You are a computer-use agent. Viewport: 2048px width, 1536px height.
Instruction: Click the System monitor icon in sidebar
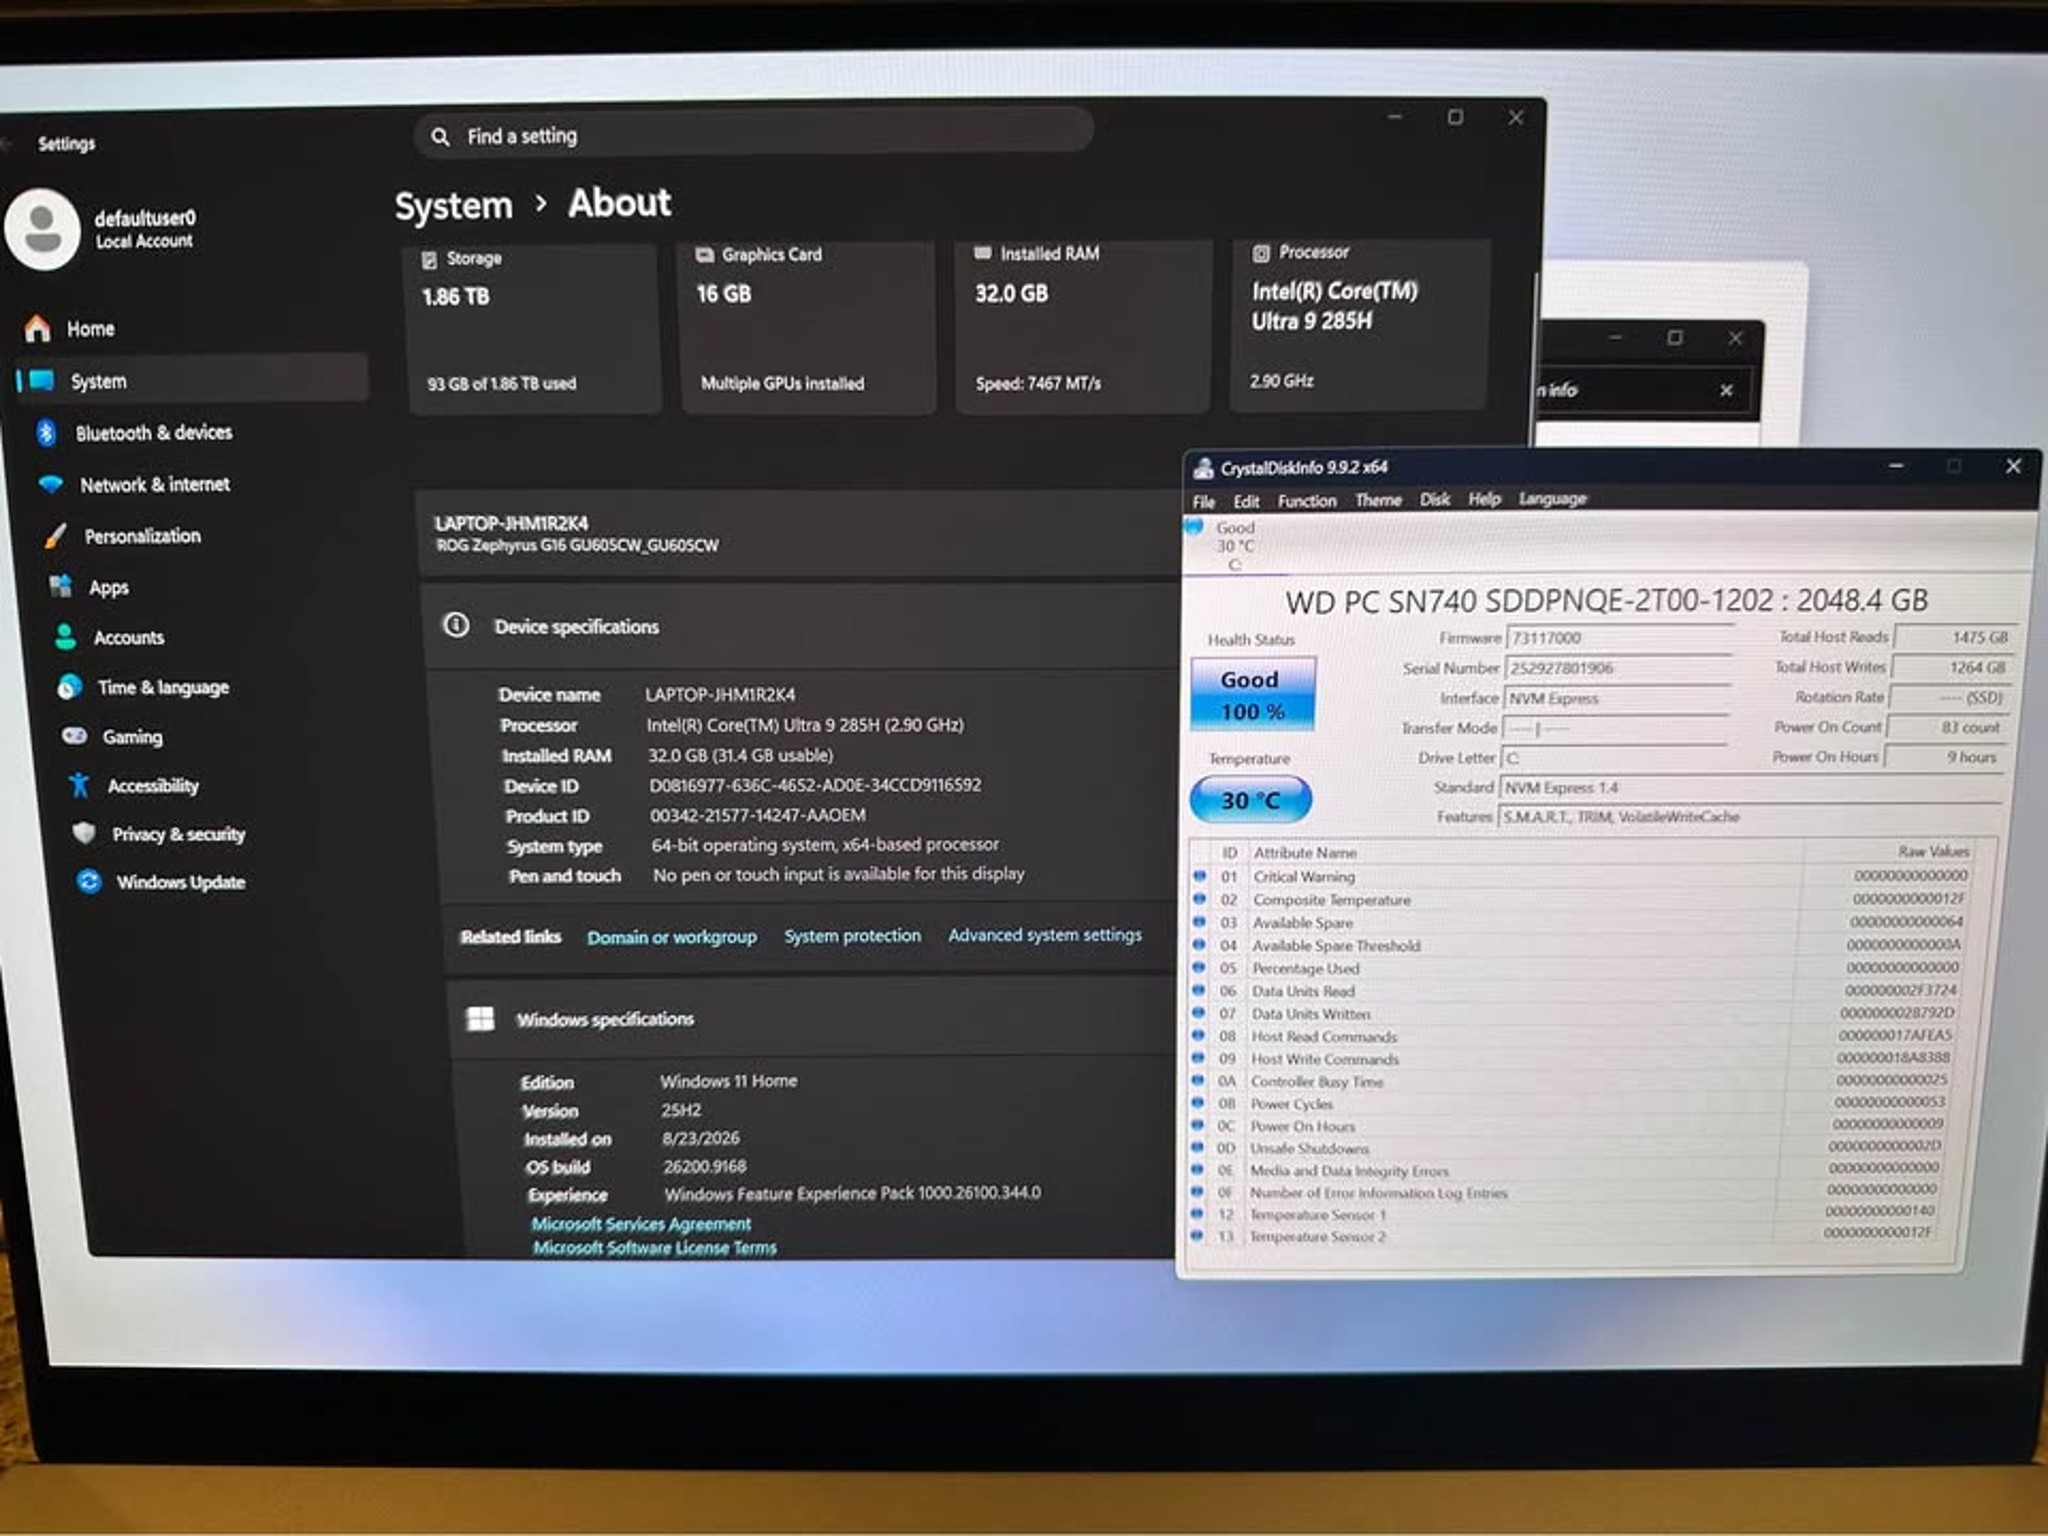[x=43, y=380]
